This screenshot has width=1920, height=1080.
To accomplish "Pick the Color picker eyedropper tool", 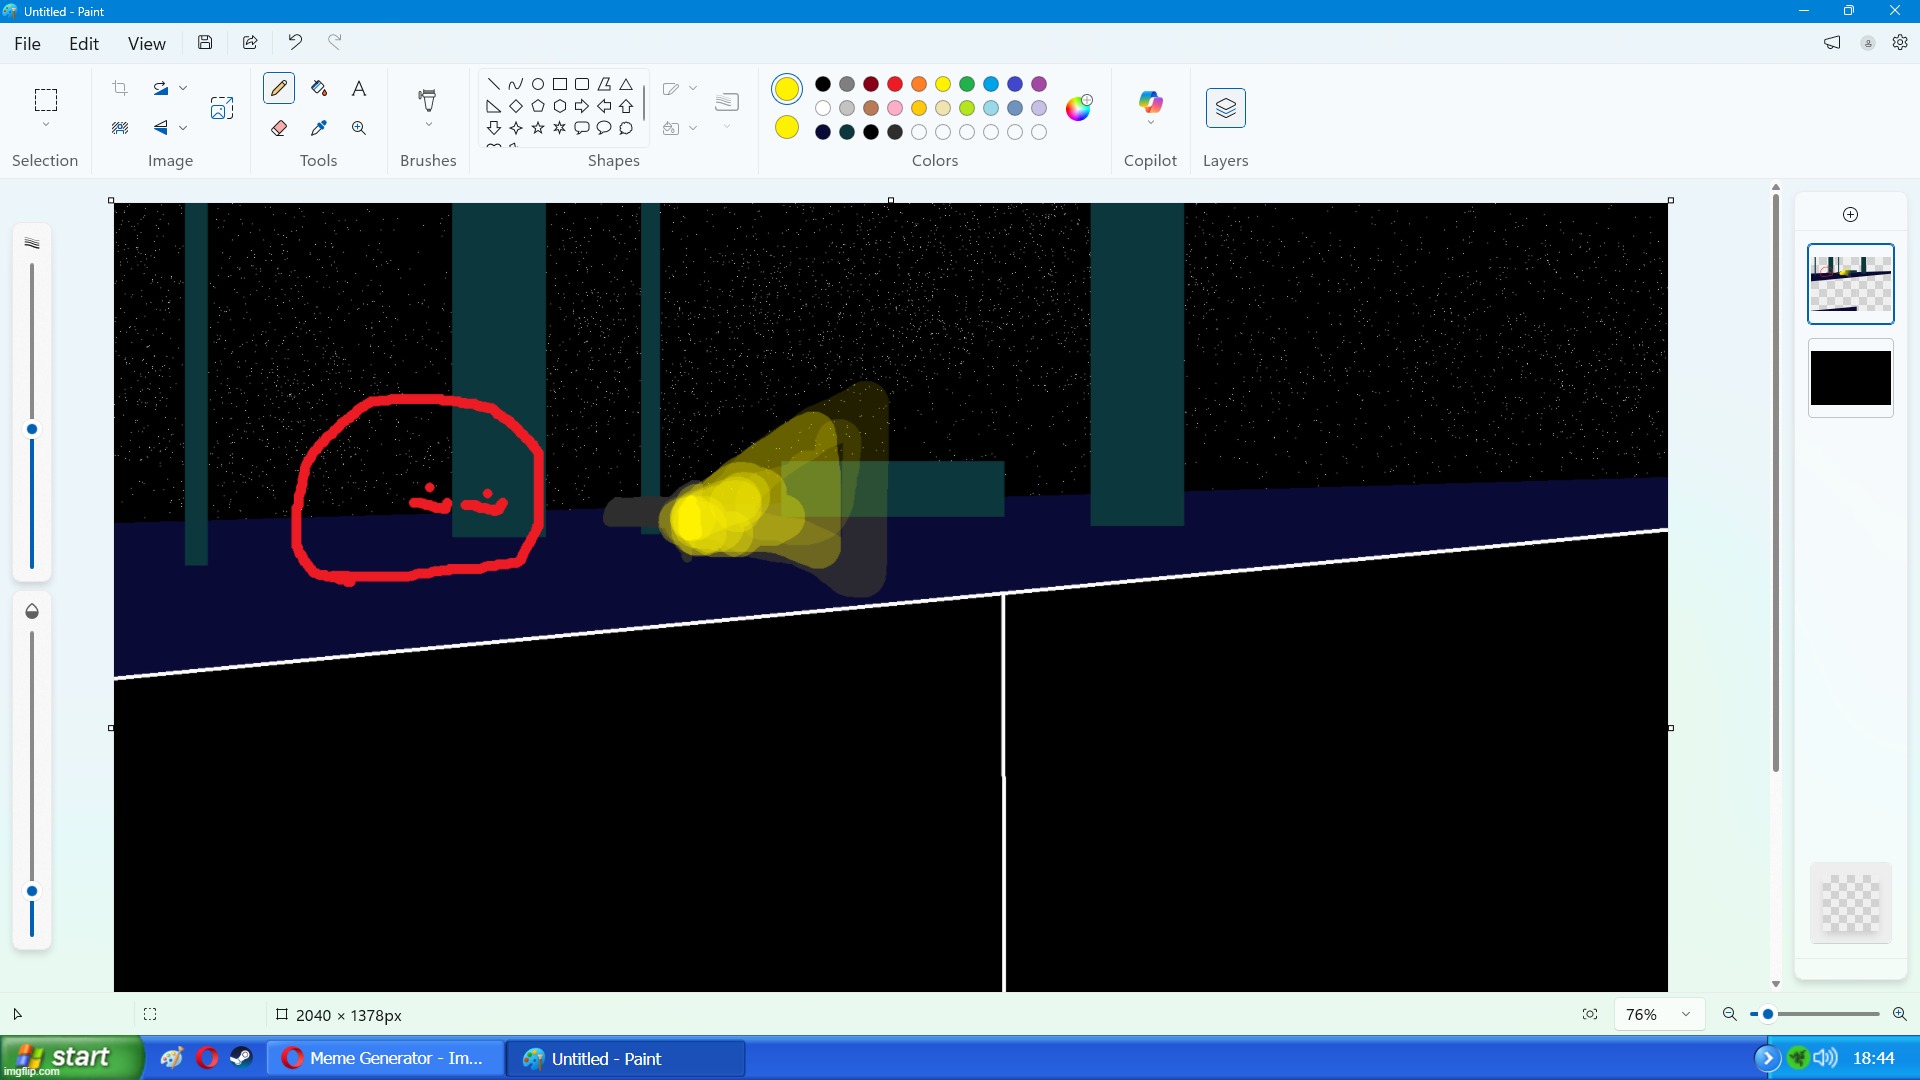I will pos(319,128).
